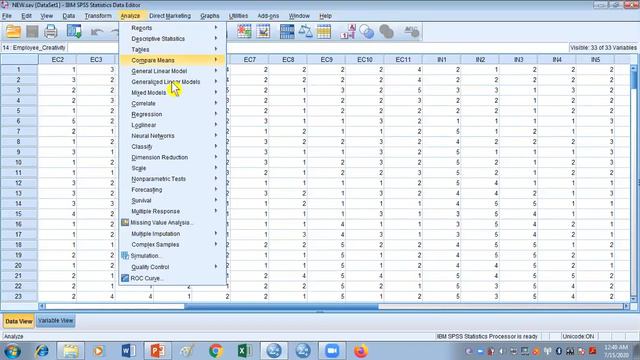This screenshot has width=640, height=360.
Task: Open the Graphs menu
Action: pos(210,16)
